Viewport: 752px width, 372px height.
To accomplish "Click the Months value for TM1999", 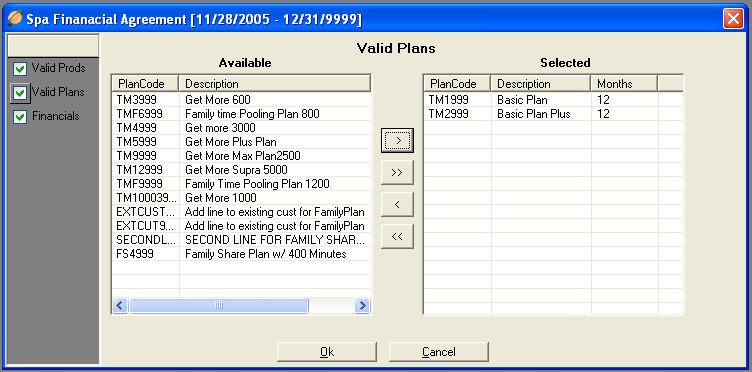I will coord(603,100).
